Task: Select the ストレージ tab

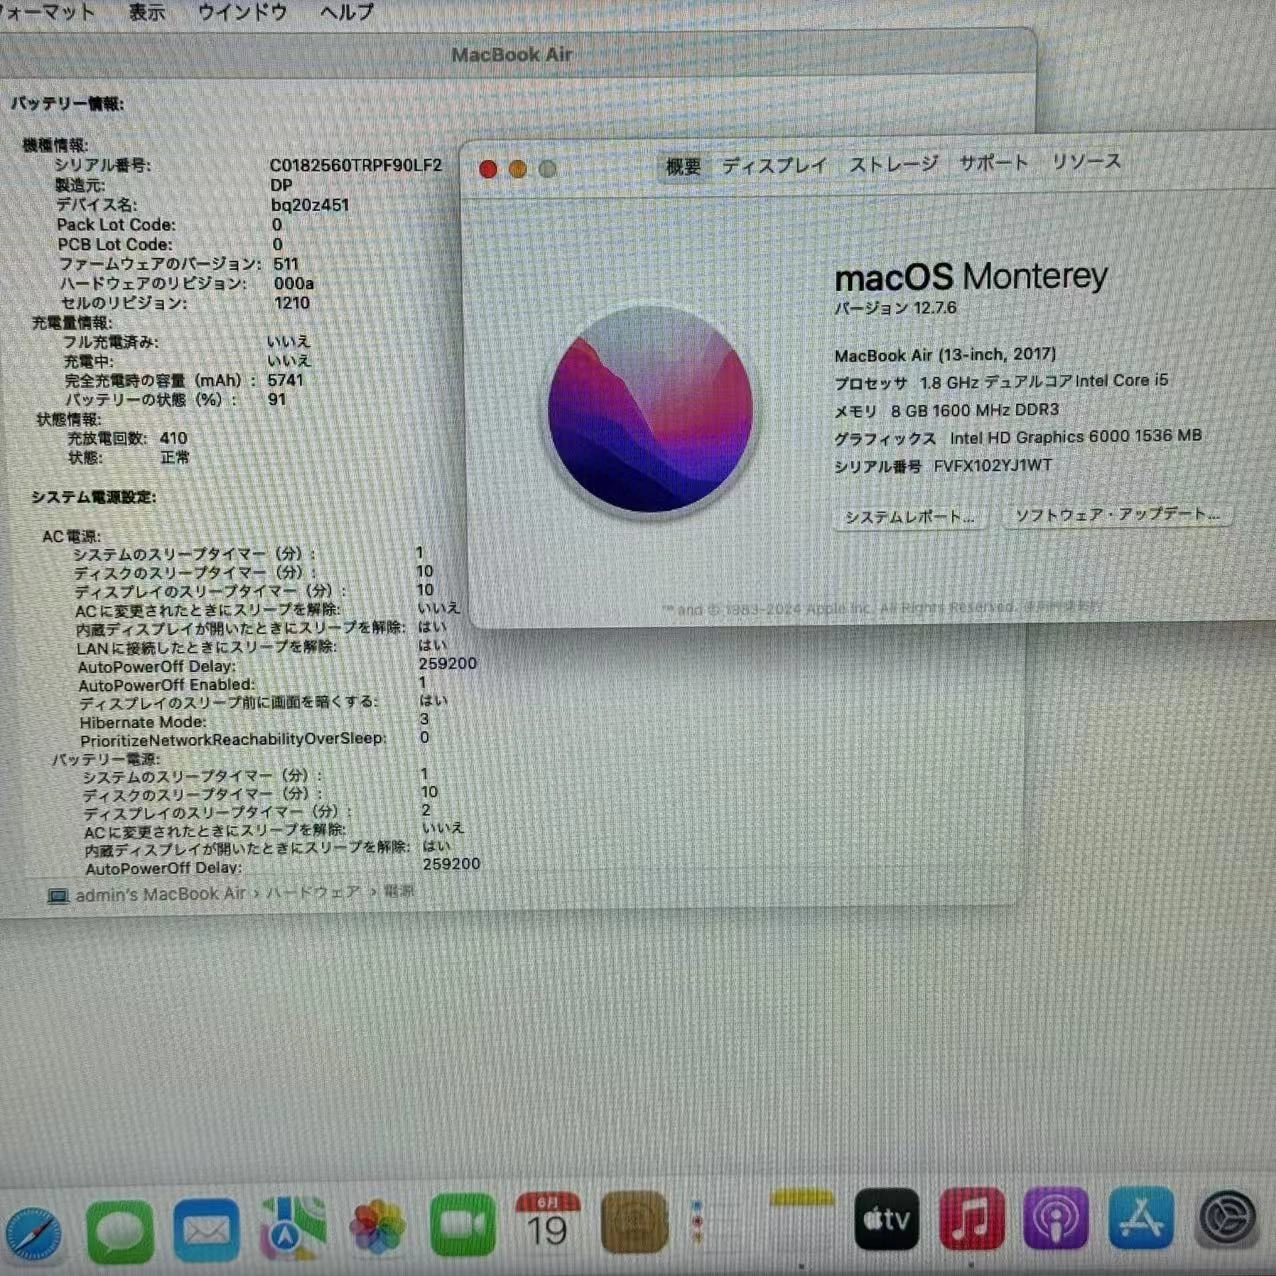Action: 892,164
